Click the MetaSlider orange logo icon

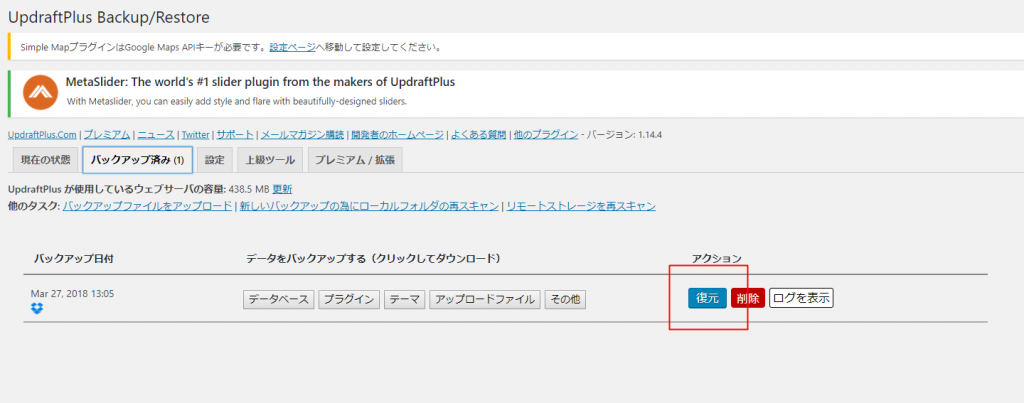click(40, 92)
